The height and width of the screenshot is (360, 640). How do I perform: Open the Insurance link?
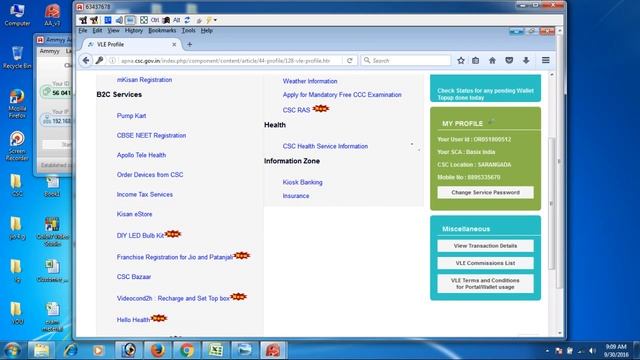pyautogui.click(x=296, y=196)
